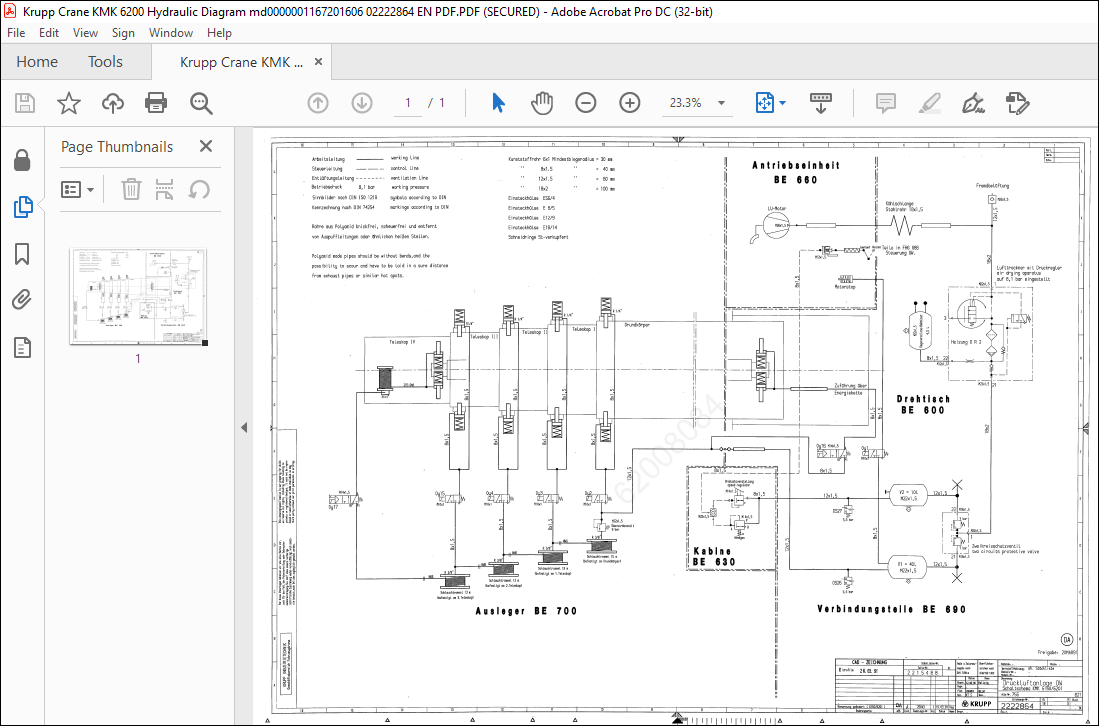Collapse the navigation pane with side arrow
Viewport: 1099px width, 726px height.
[244, 427]
